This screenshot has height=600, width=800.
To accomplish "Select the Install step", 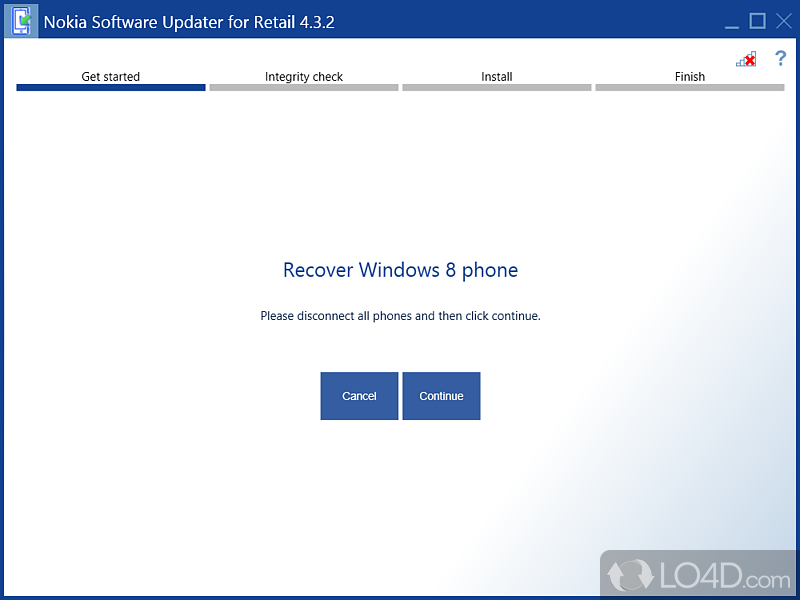I will click(496, 77).
